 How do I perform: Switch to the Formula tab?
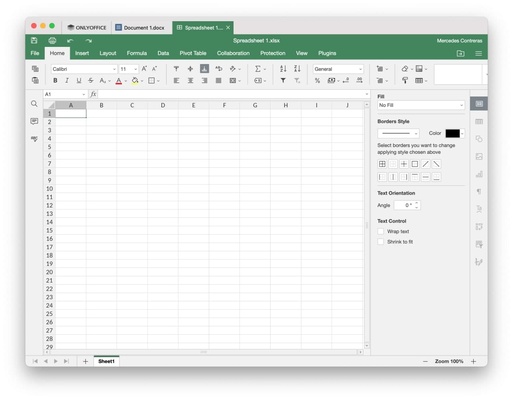click(x=137, y=53)
